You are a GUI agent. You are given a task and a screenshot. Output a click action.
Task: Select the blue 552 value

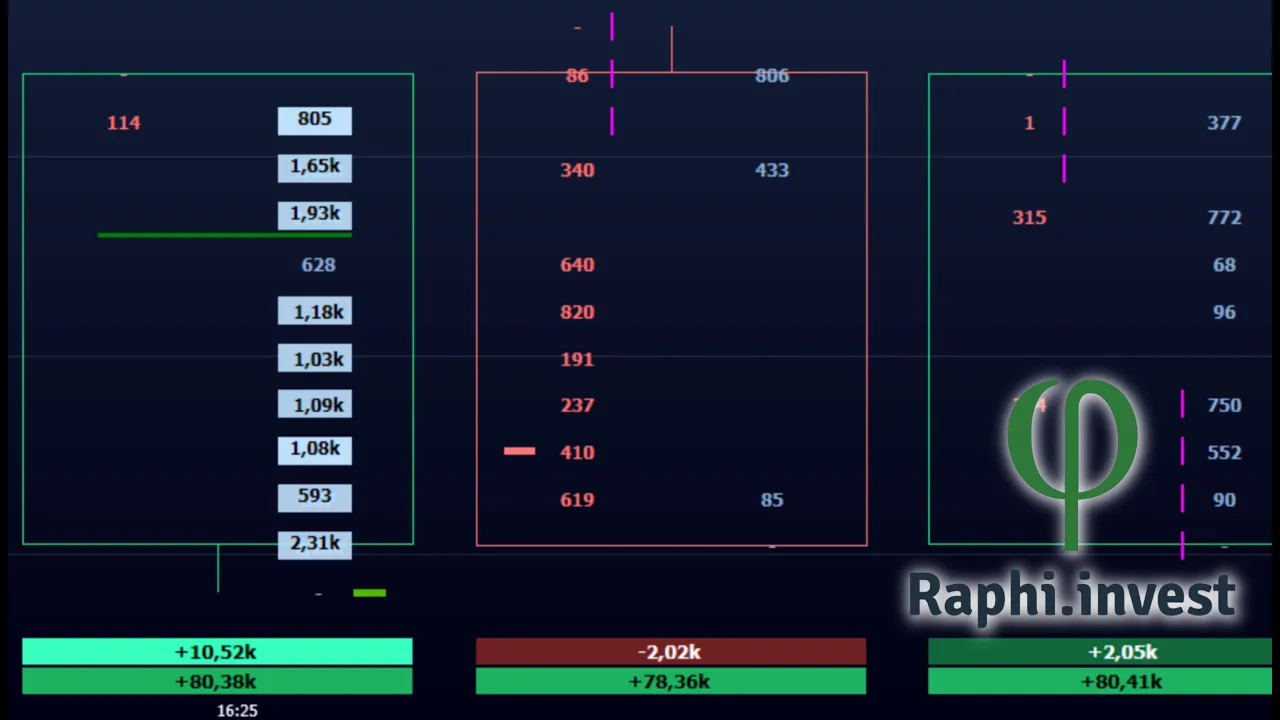tap(1224, 453)
